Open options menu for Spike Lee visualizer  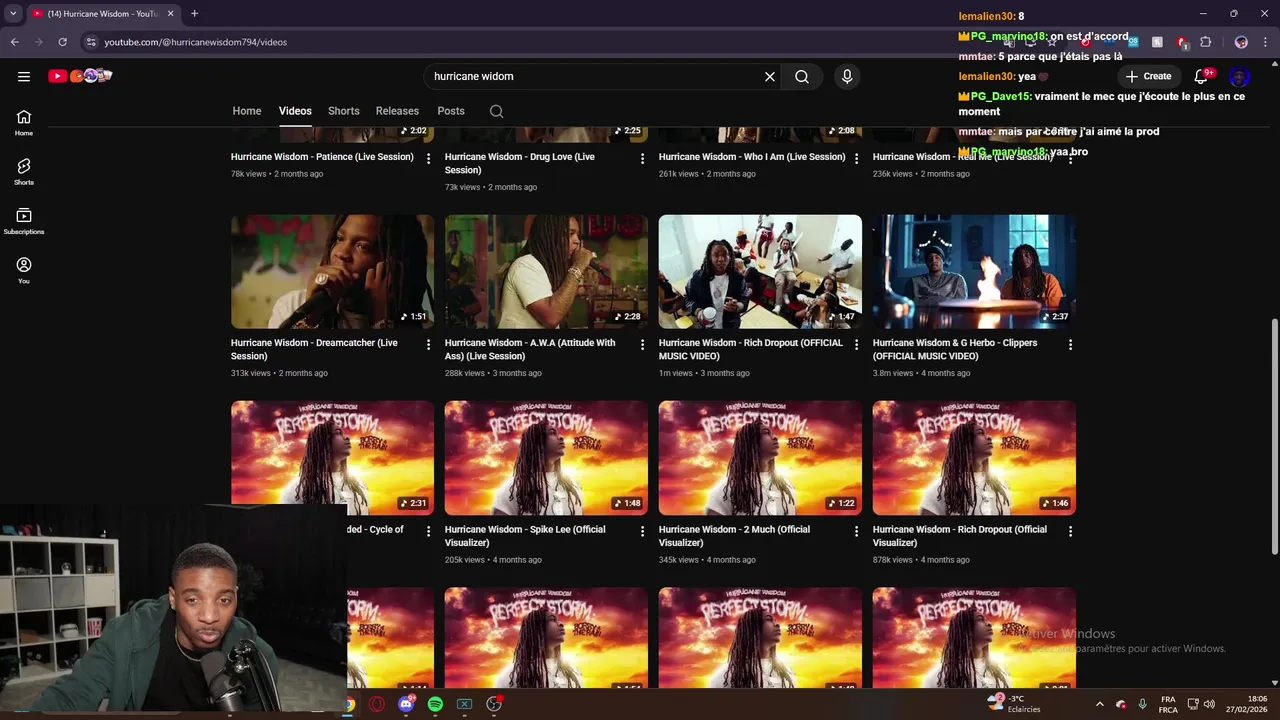click(642, 532)
